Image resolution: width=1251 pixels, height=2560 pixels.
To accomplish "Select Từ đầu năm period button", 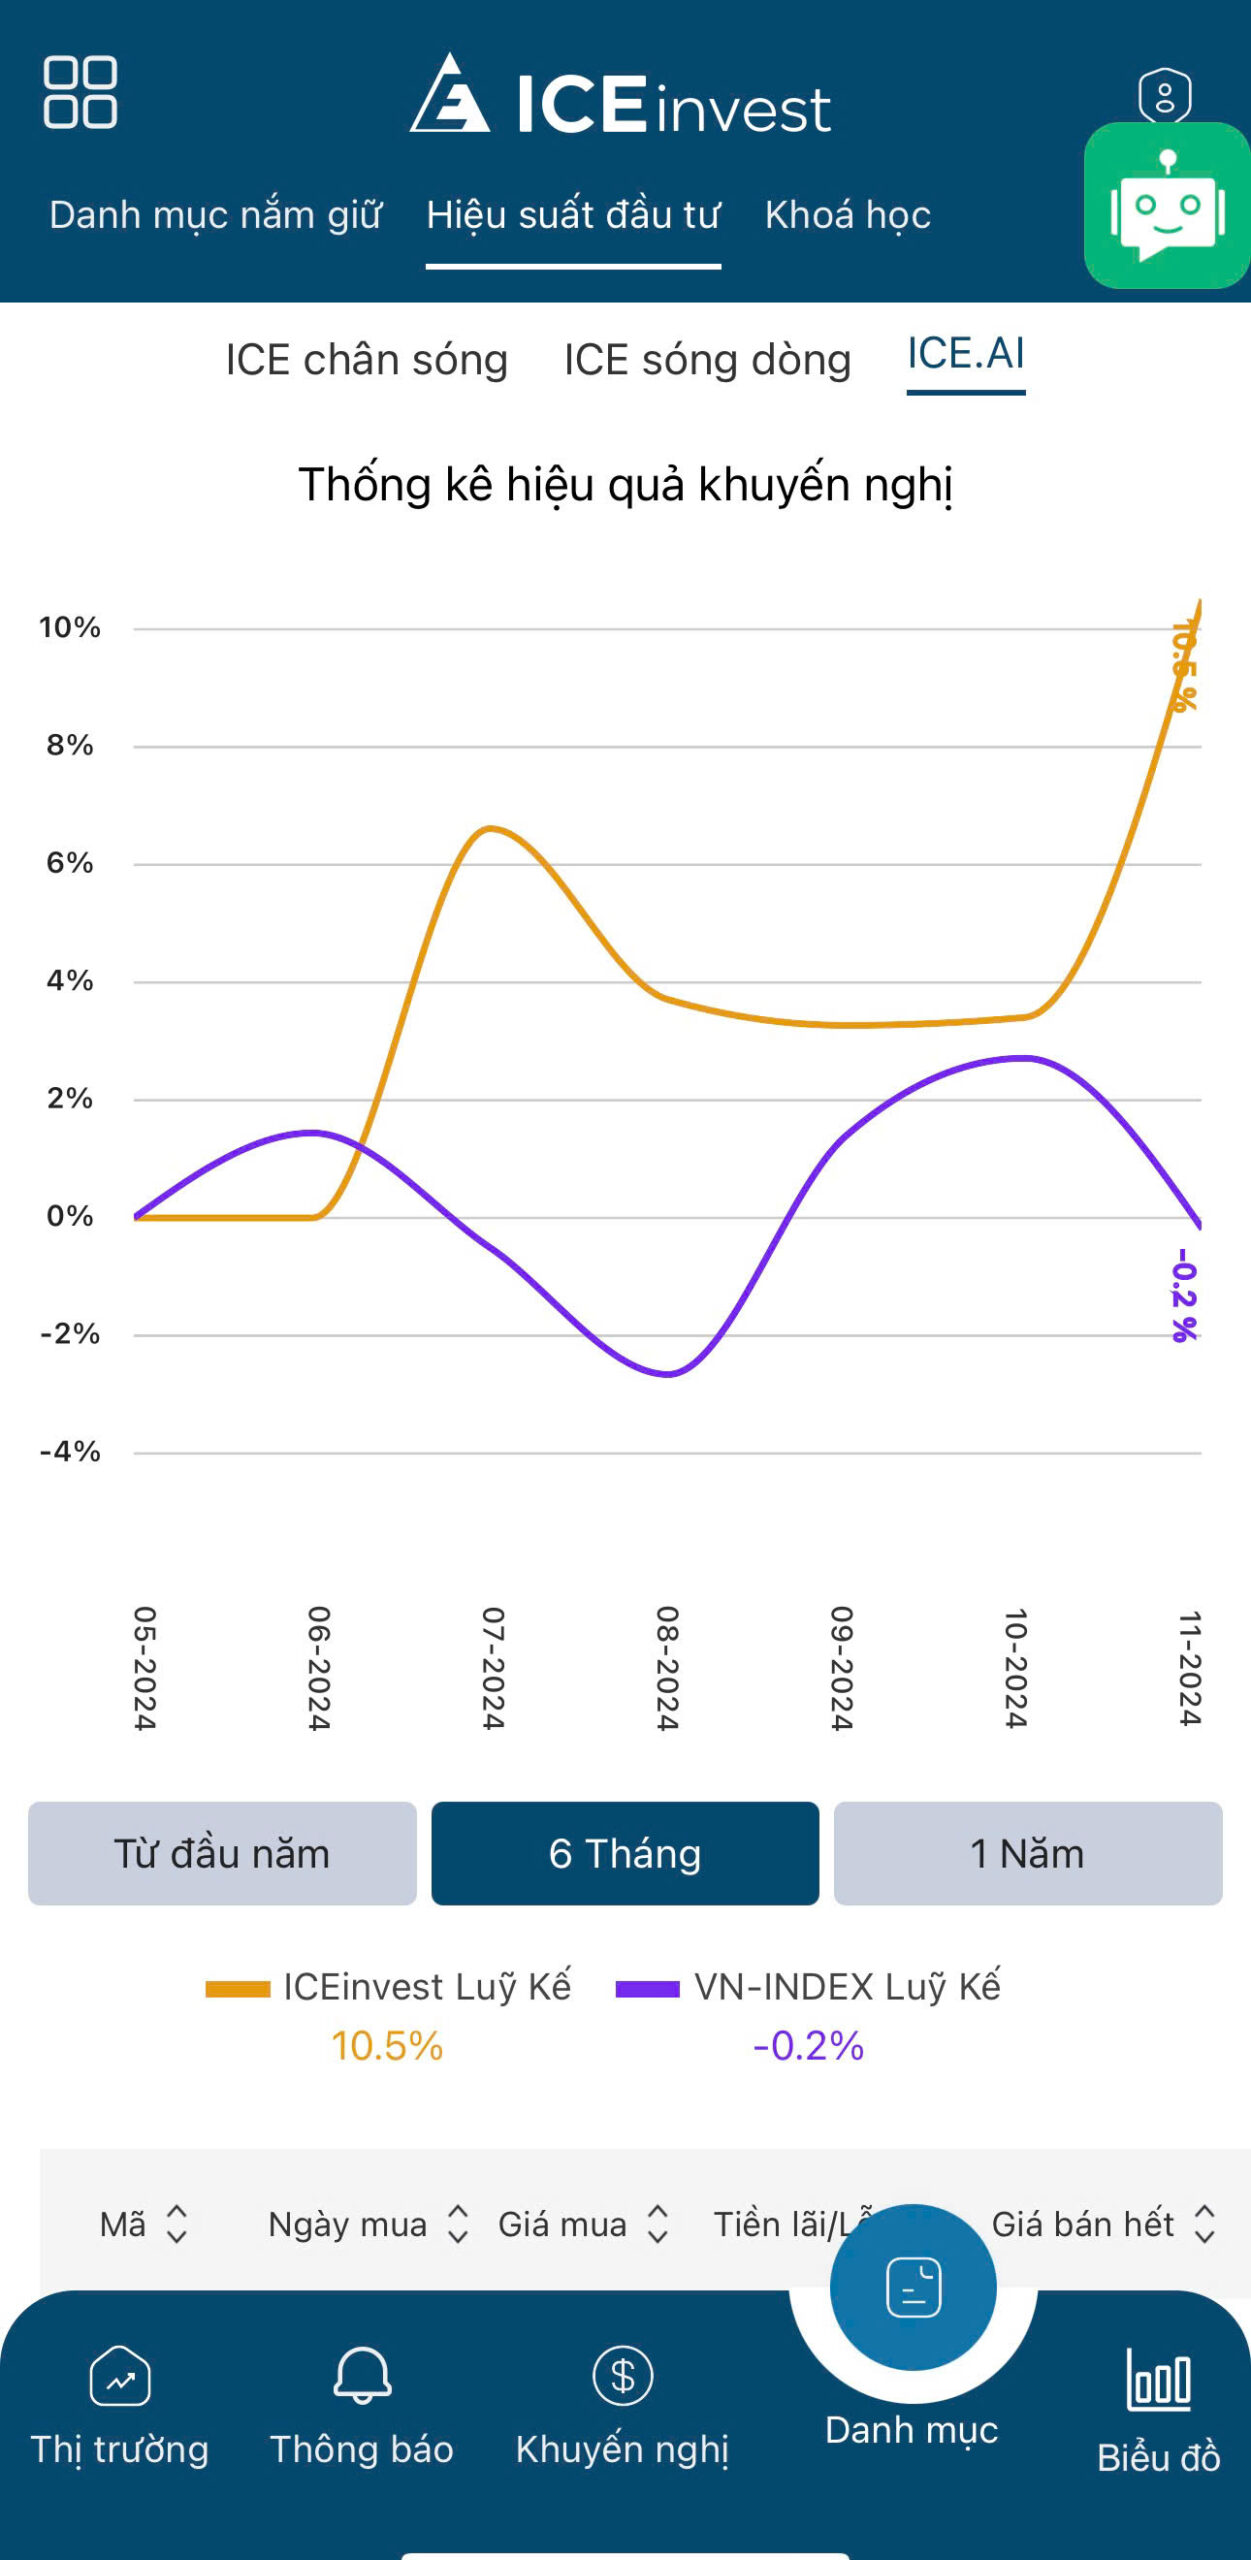I will click(222, 1853).
